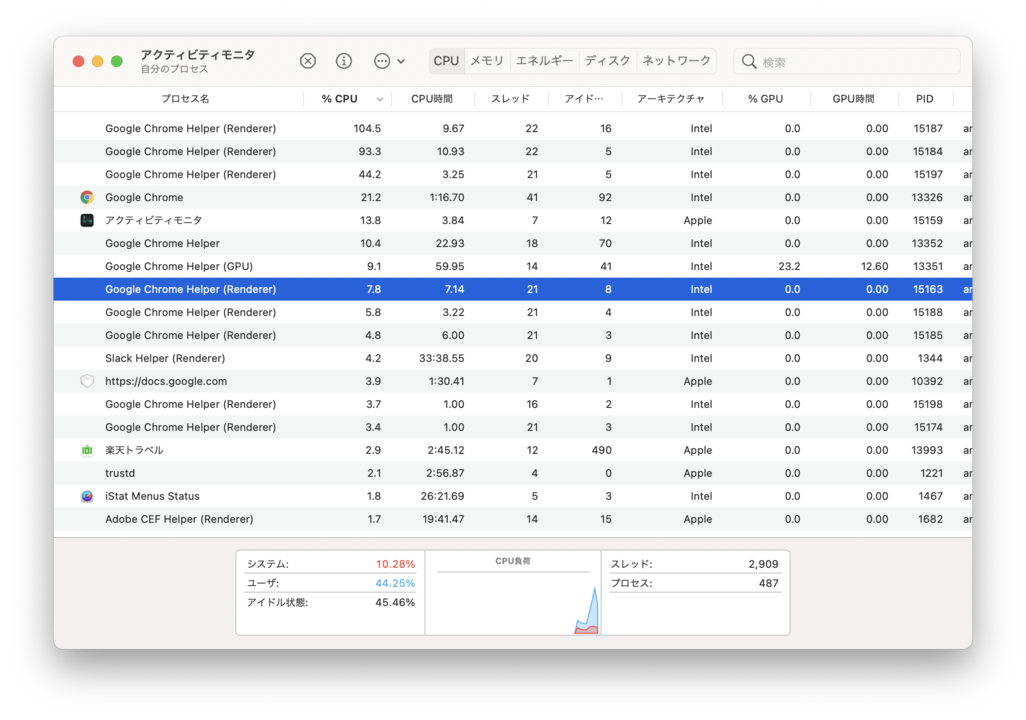
Task: Select the アクティビティモニタ process name
Action: (153, 220)
